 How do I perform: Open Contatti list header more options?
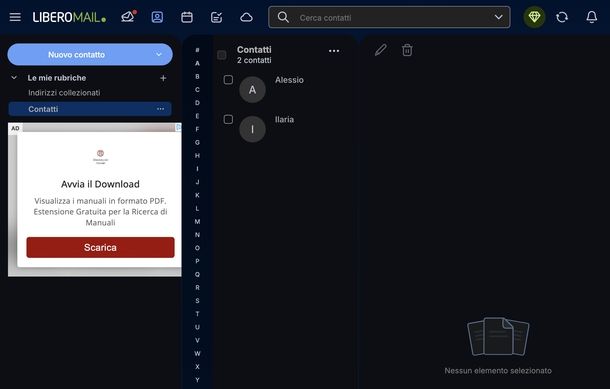(334, 51)
